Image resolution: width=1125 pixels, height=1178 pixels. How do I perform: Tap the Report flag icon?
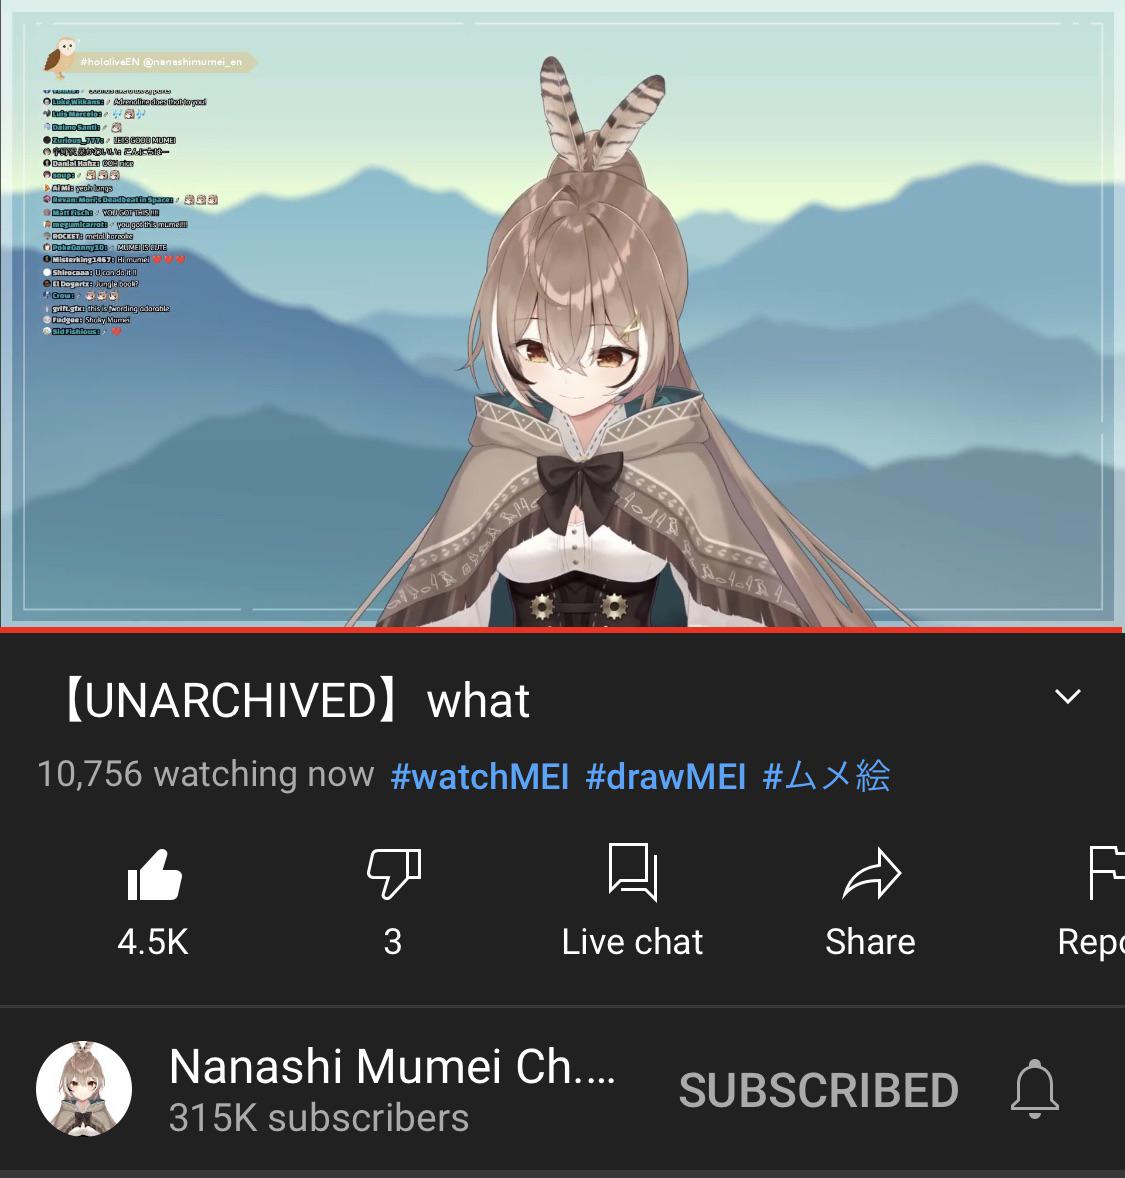coord(1106,873)
